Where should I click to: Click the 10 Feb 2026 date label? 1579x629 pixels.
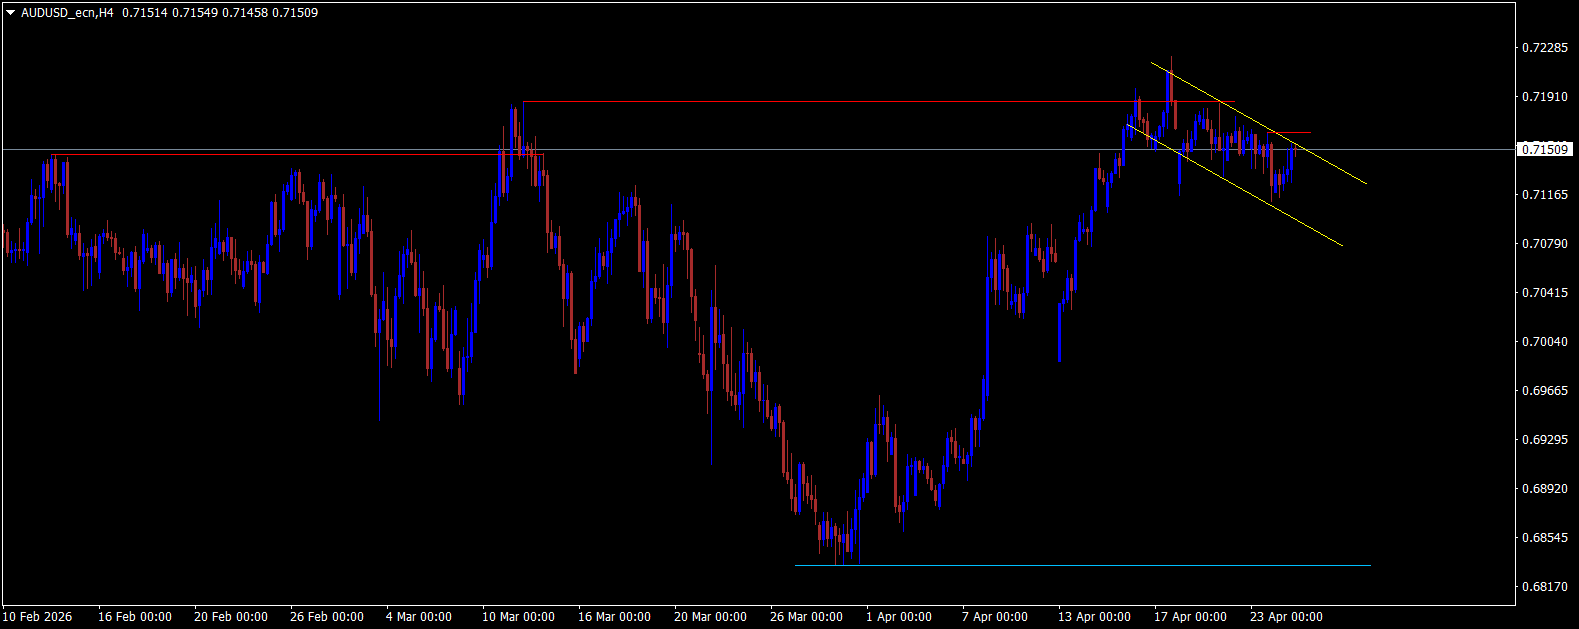39,617
